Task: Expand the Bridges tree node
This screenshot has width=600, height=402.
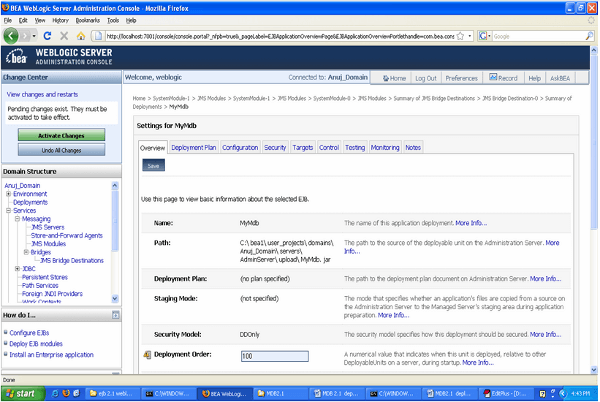Action: tap(26, 252)
